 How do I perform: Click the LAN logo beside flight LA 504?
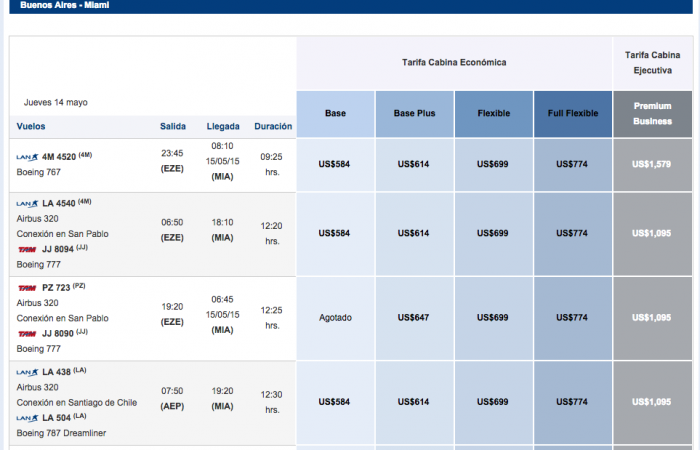tap(27, 417)
